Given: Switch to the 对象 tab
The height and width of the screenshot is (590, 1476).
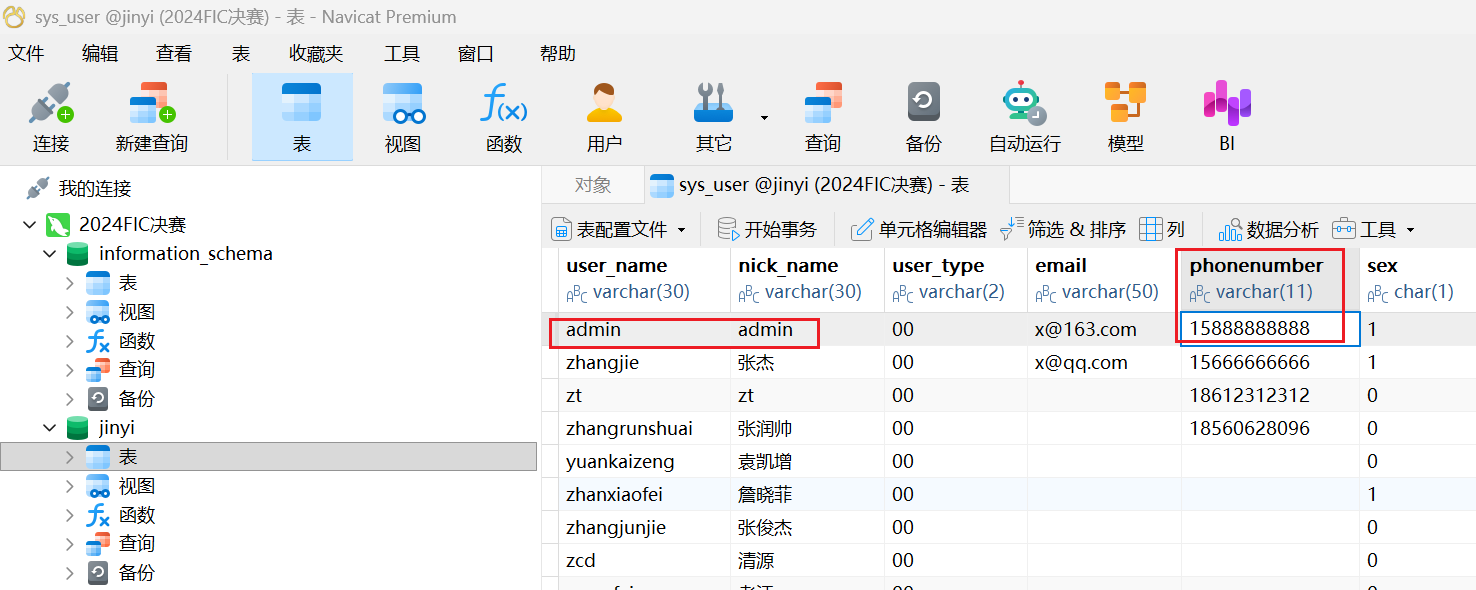Looking at the screenshot, I should [x=593, y=185].
